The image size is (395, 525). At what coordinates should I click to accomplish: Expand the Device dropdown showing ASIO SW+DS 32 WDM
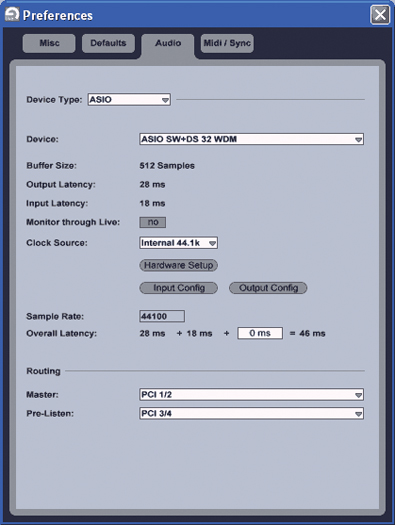coord(251,139)
